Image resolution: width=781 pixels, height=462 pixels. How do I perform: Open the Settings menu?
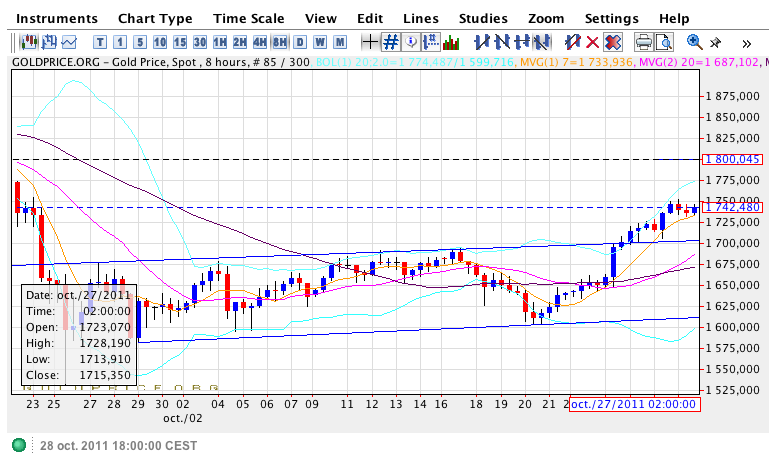click(x=612, y=18)
